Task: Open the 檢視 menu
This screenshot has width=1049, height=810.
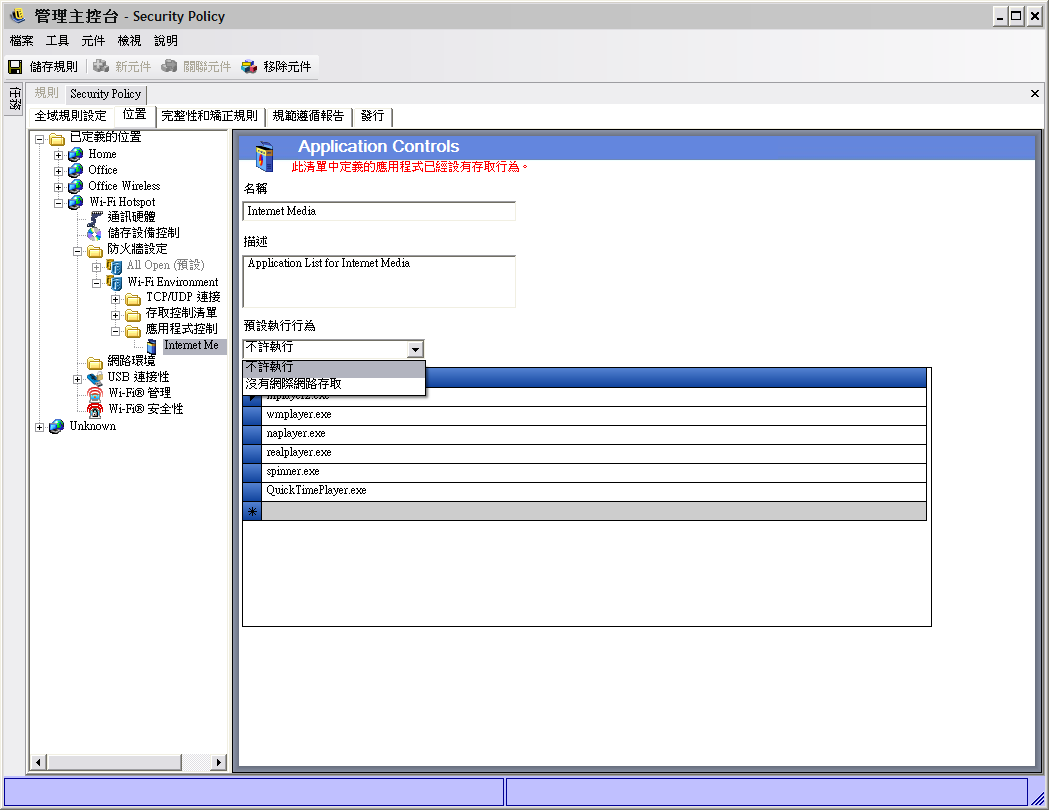Action: [129, 41]
